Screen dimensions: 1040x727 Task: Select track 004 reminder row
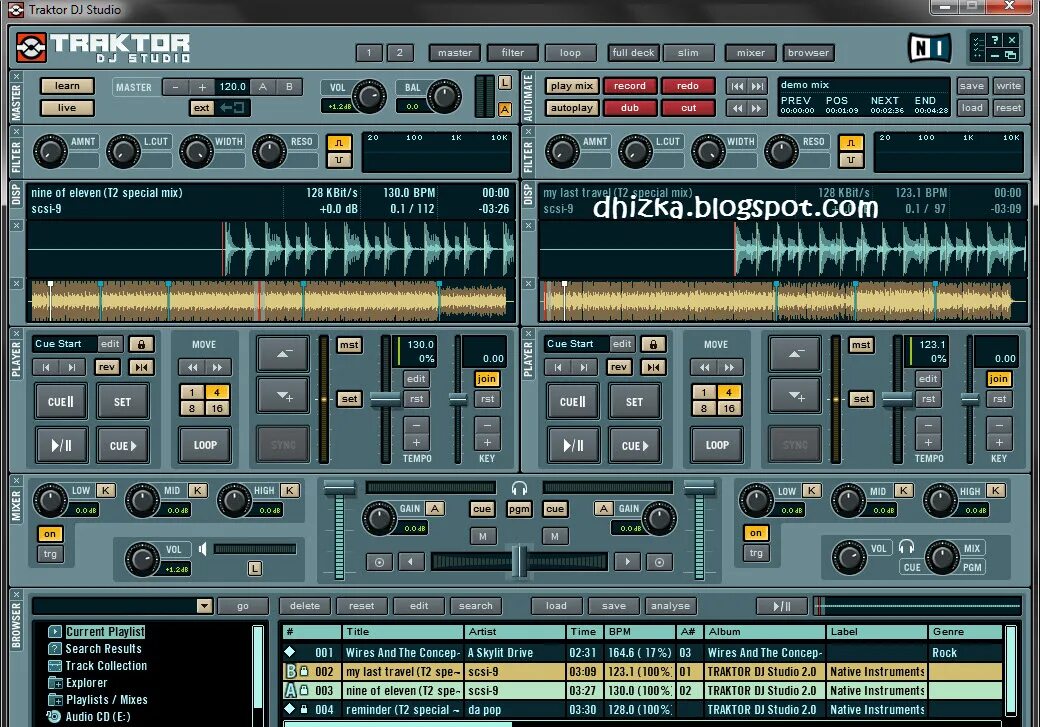tap(642, 709)
